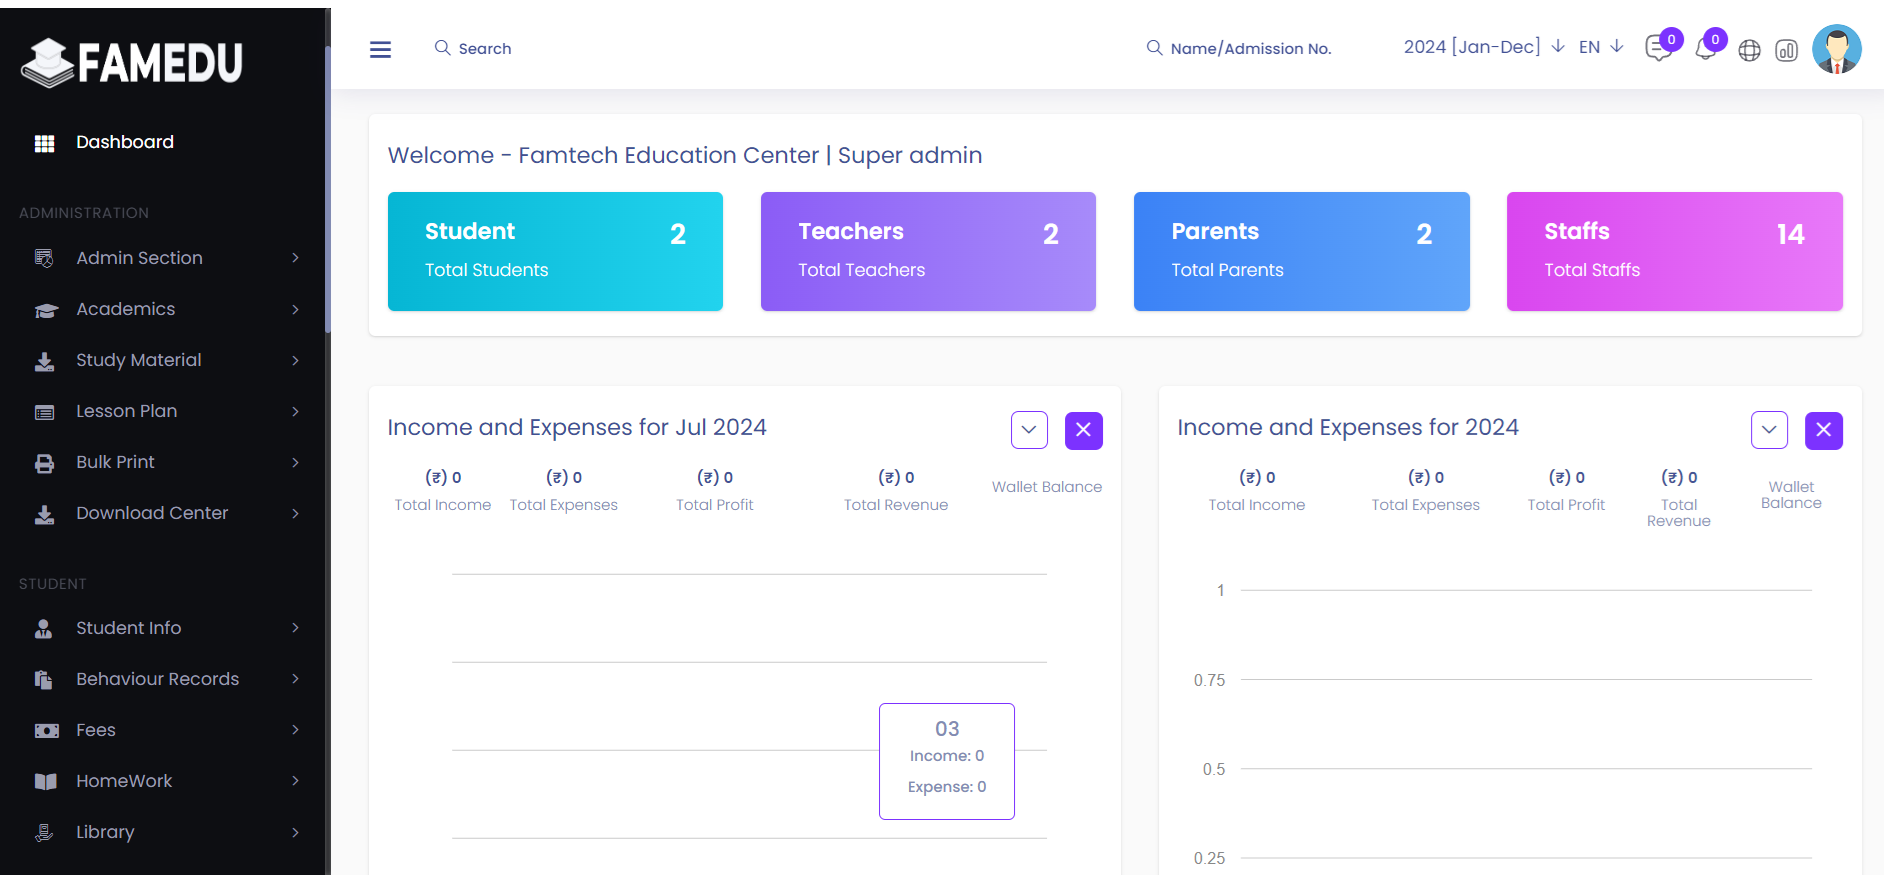Click the FAMEDU logo
The height and width of the screenshot is (875, 1884).
tap(132, 62)
